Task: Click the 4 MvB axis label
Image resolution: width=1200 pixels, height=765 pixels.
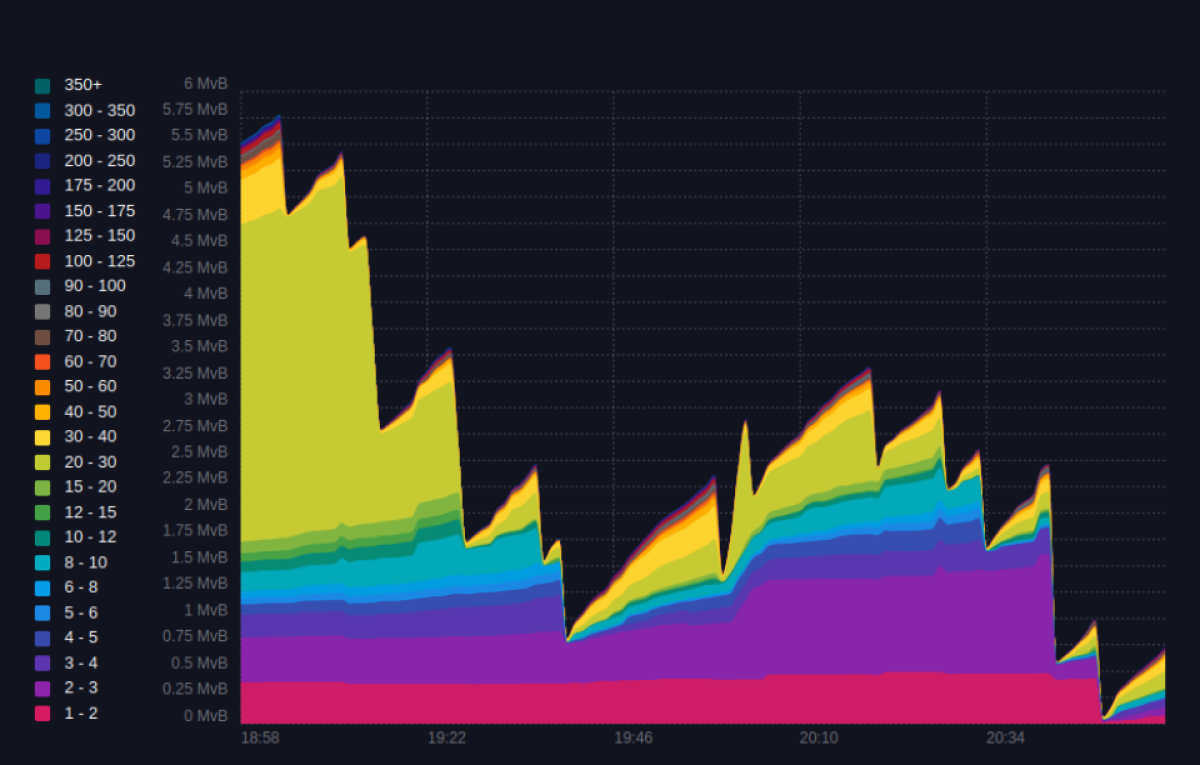Action: tap(205, 294)
